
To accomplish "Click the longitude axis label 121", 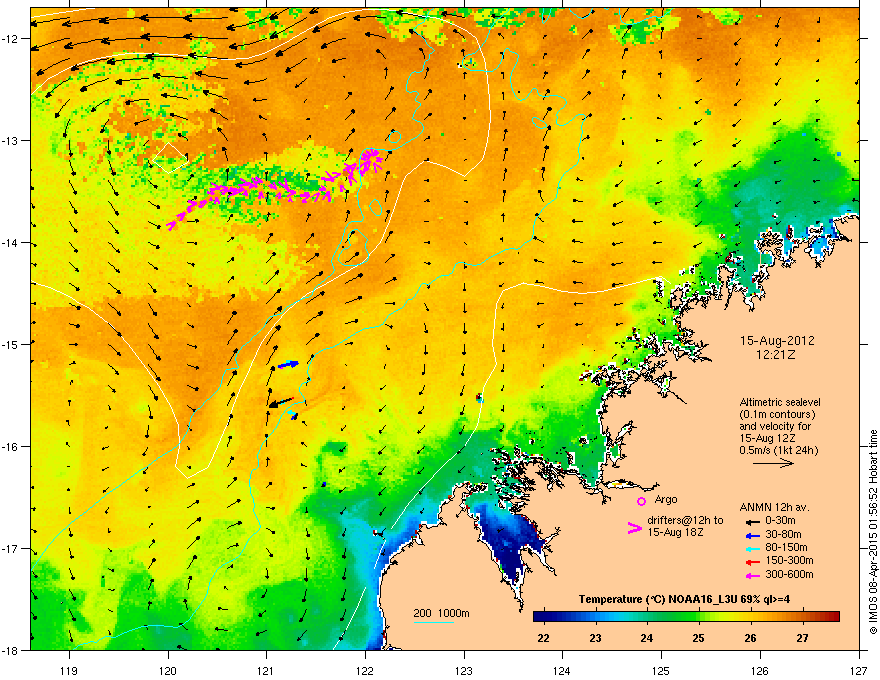I will (267, 670).
